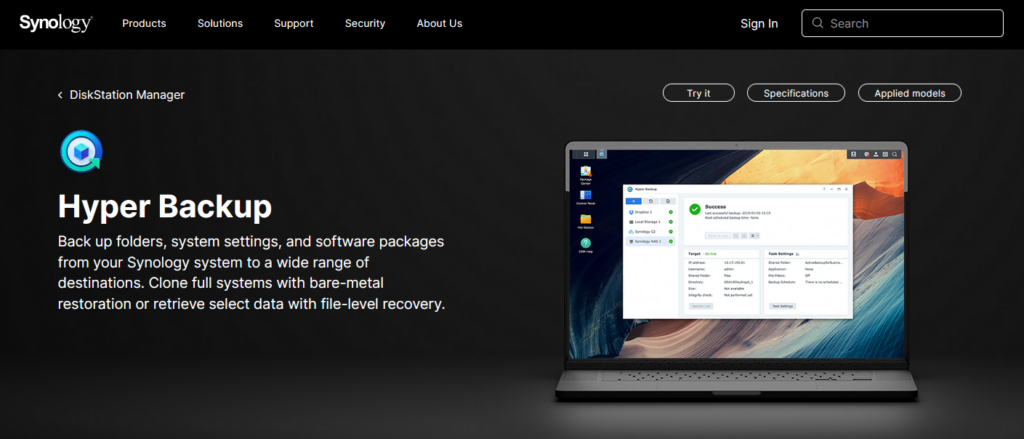Click the Sign In link
The image size is (1024, 439).
[759, 24]
